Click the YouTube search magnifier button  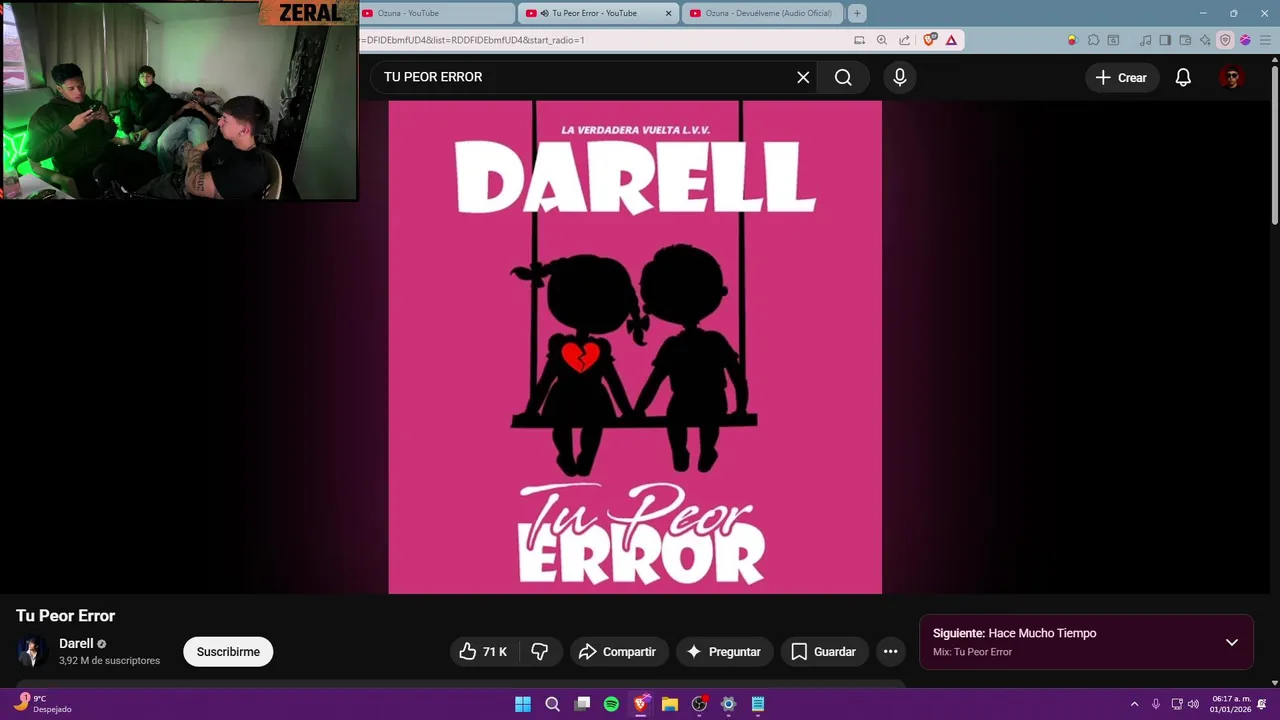click(843, 77)
